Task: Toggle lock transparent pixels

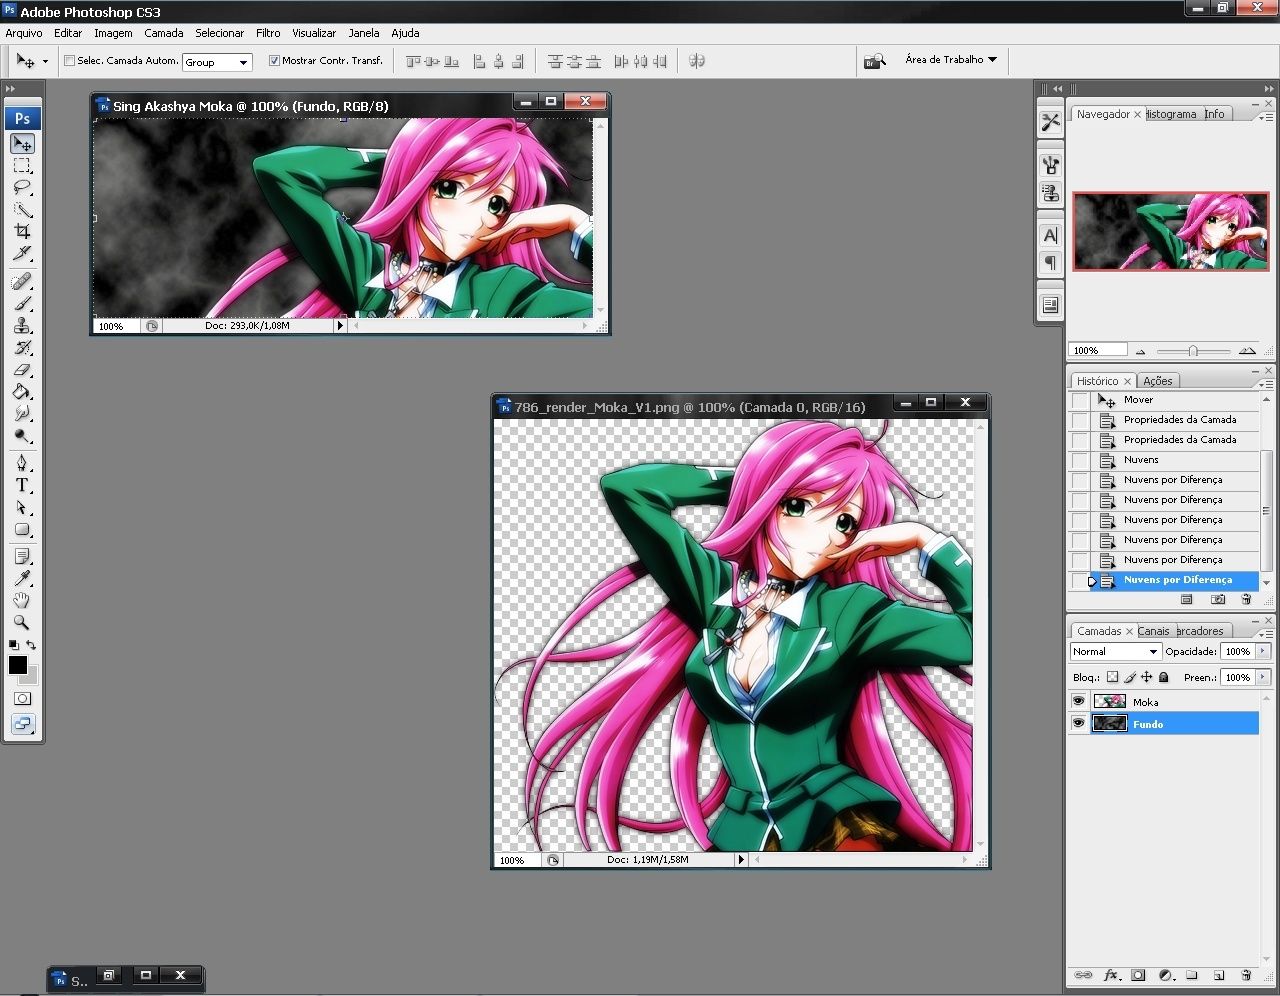Action: pos(1112,677)
